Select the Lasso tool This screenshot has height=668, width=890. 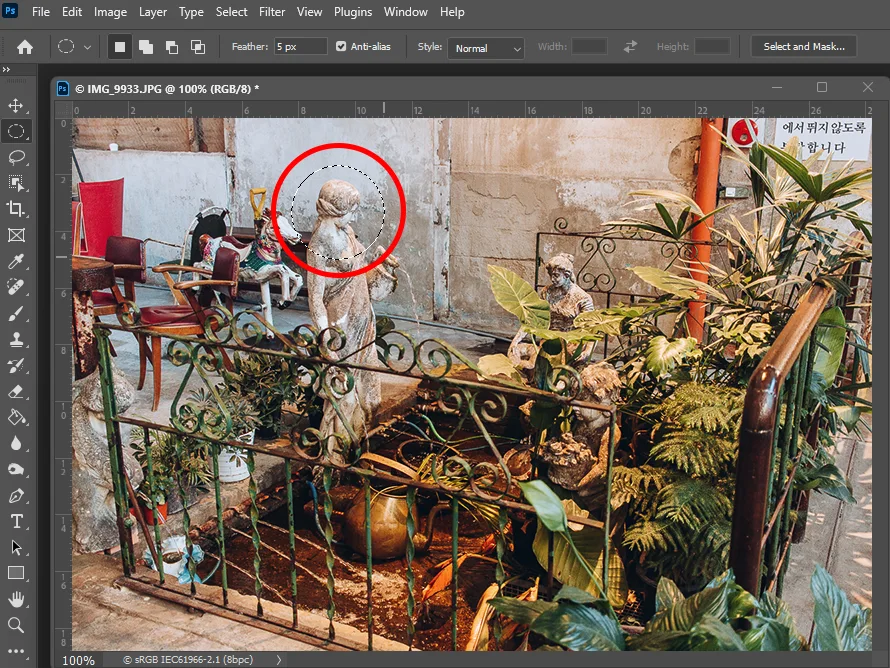(x=16, y=157)
